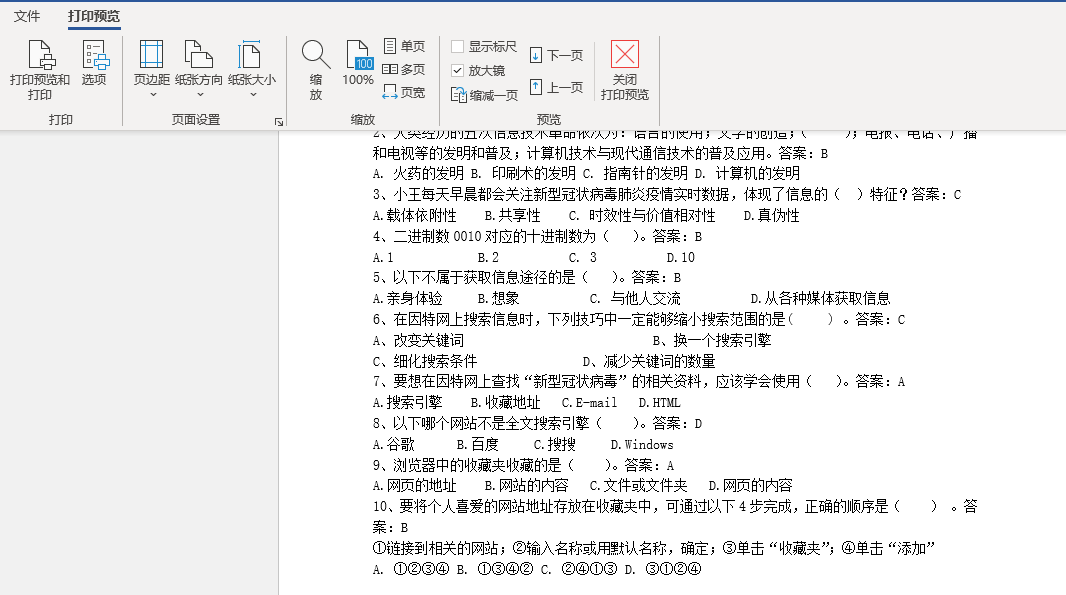Toggle 显示标尺 to show the ruler

click(483, 46)
